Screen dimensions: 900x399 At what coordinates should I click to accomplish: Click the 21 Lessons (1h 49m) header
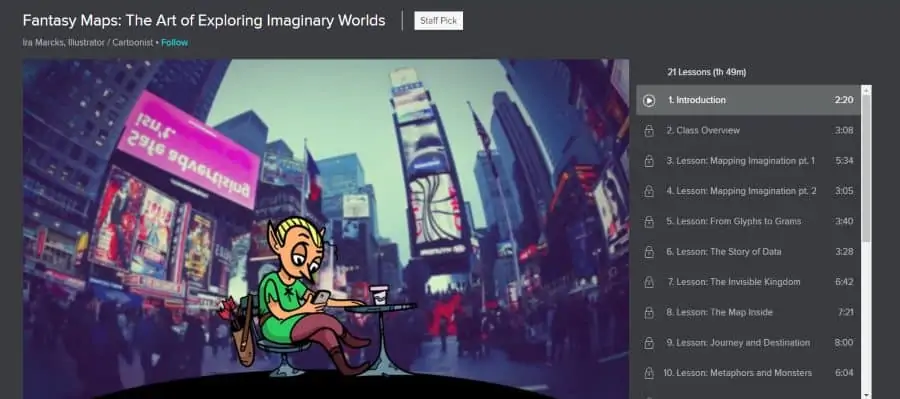tap(707, 72)
